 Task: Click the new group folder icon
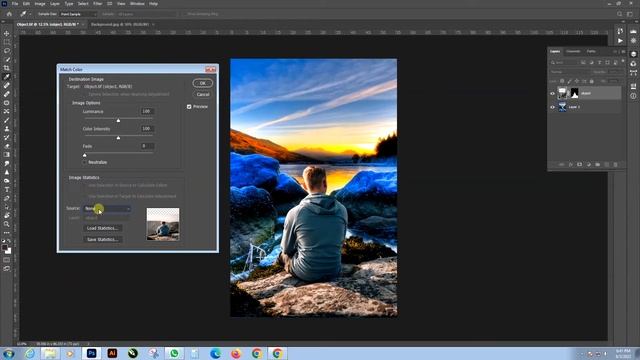coord(598,164)
